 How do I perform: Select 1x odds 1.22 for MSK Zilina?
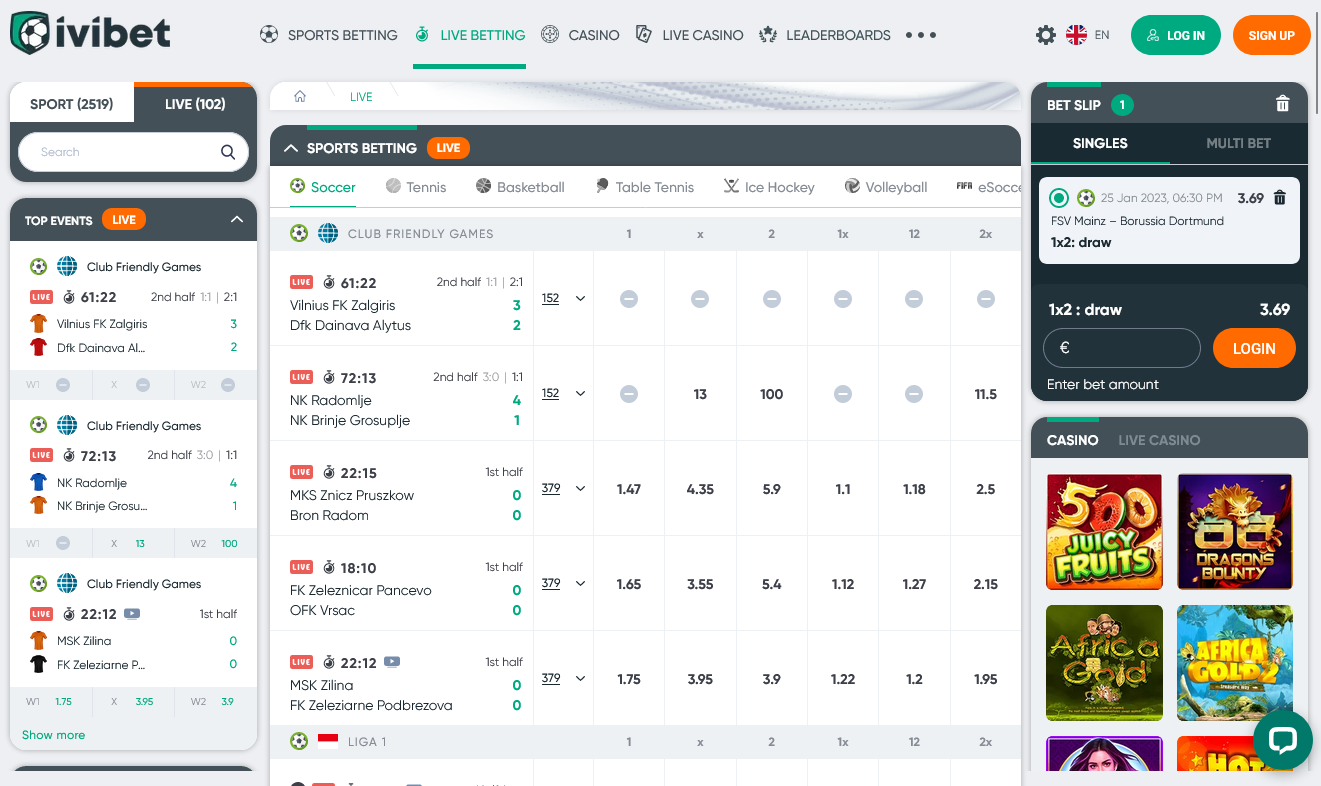pyautogui.click(x=843, y=679)
